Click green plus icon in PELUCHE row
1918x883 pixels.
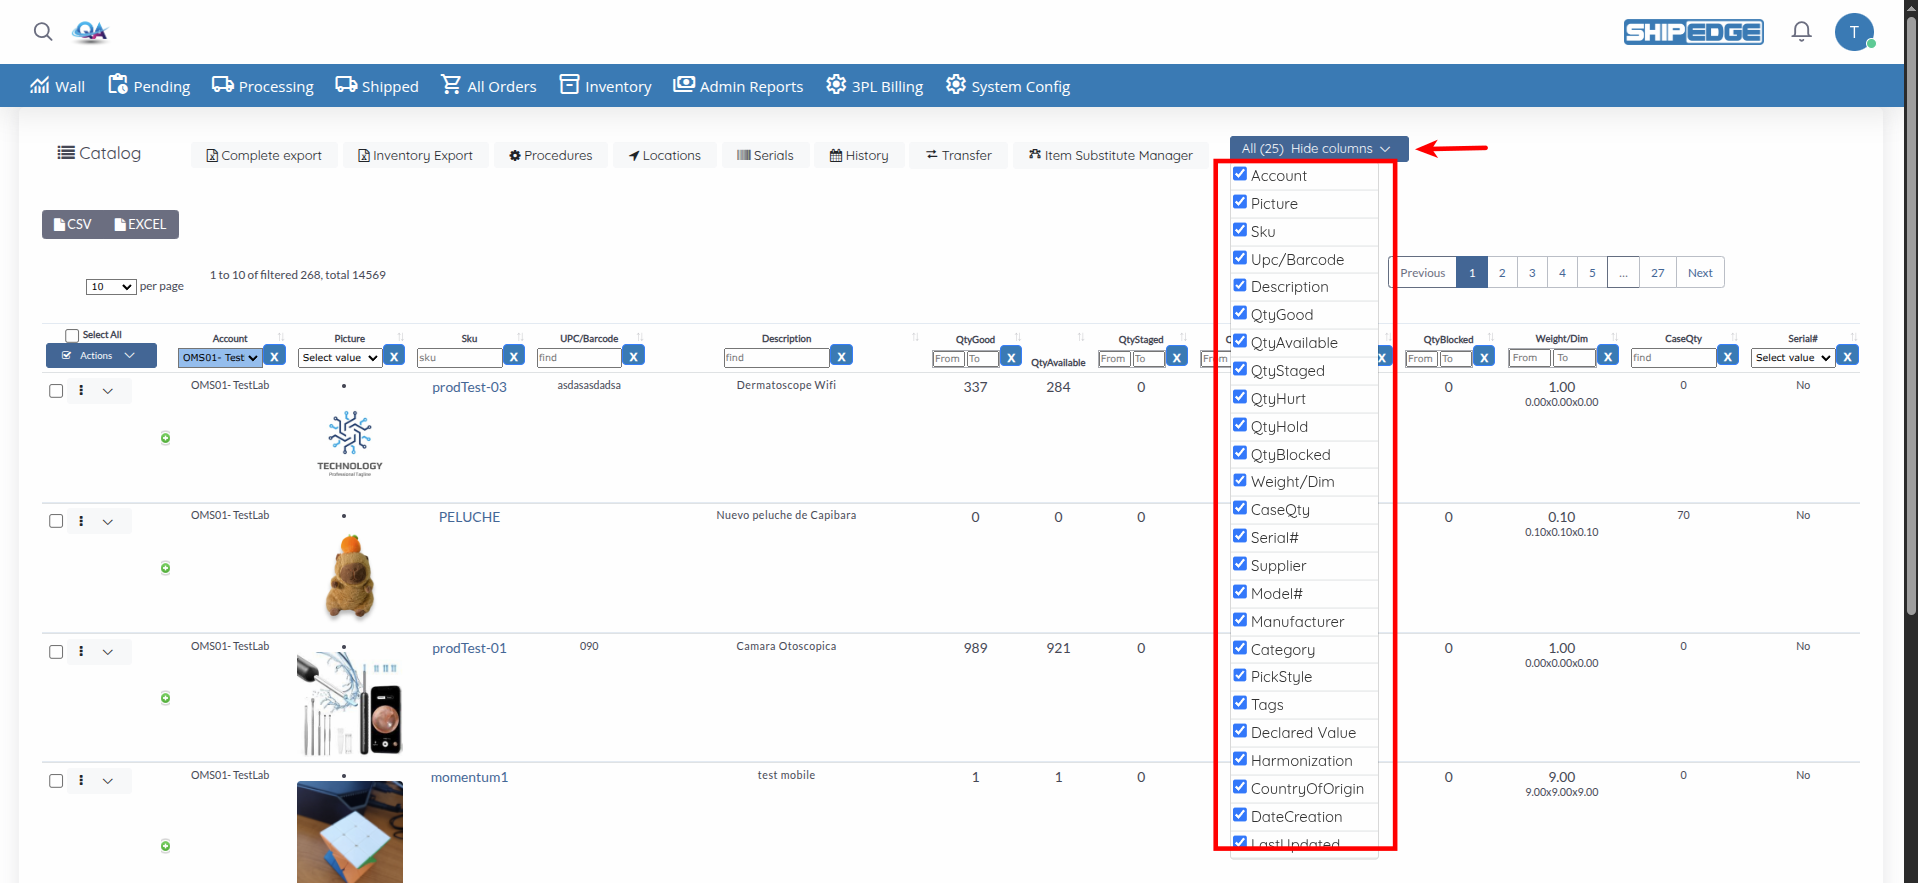click(165, 568)
